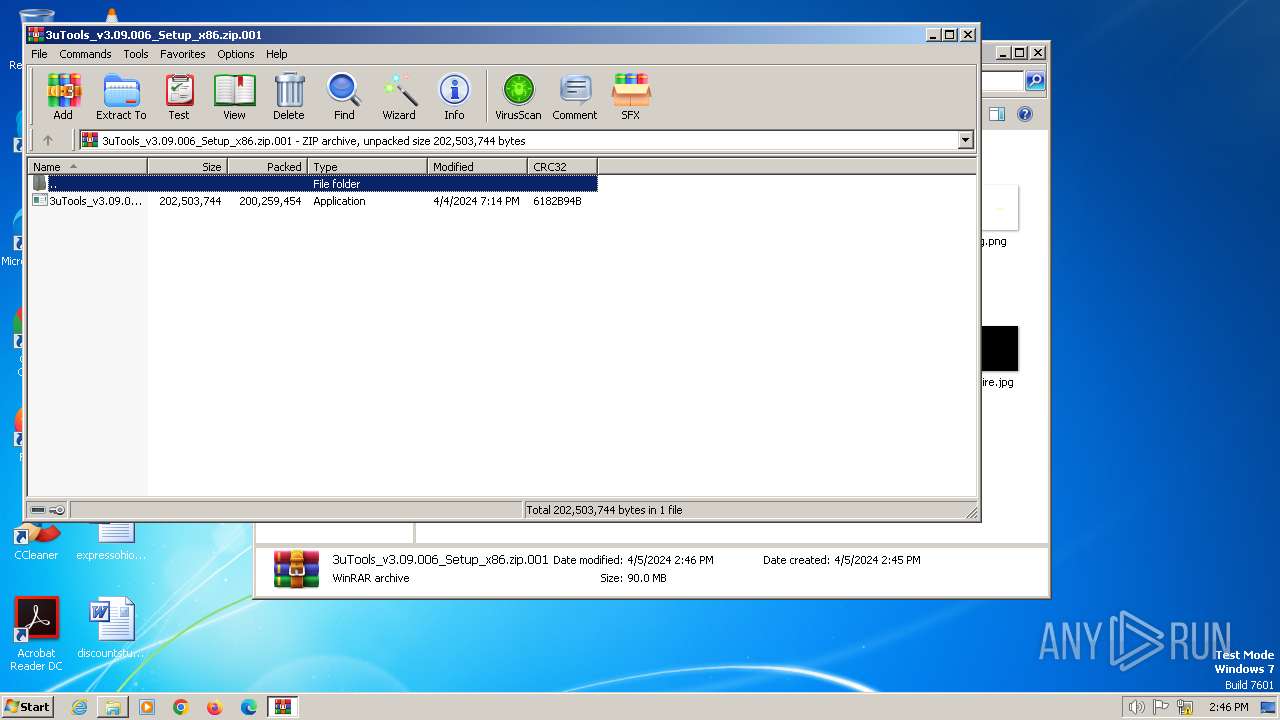The width and height of the screenshot is (1280, 720).
Task: Click the 6182B94B CRC32 value
Action: [x=557, y=201]
